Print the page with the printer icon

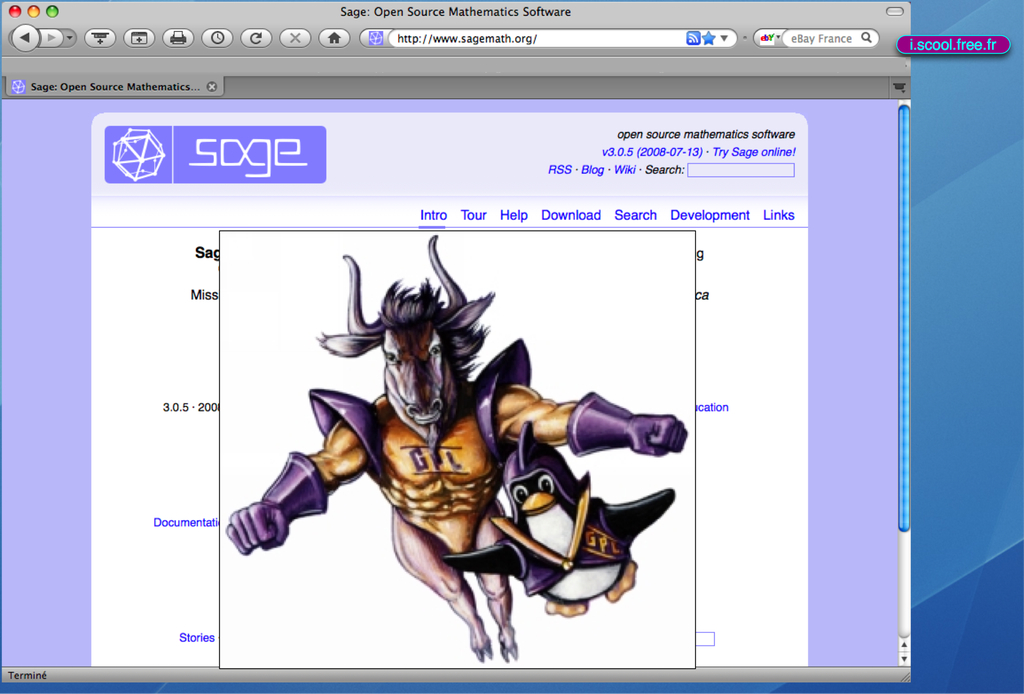click(178, 38)
